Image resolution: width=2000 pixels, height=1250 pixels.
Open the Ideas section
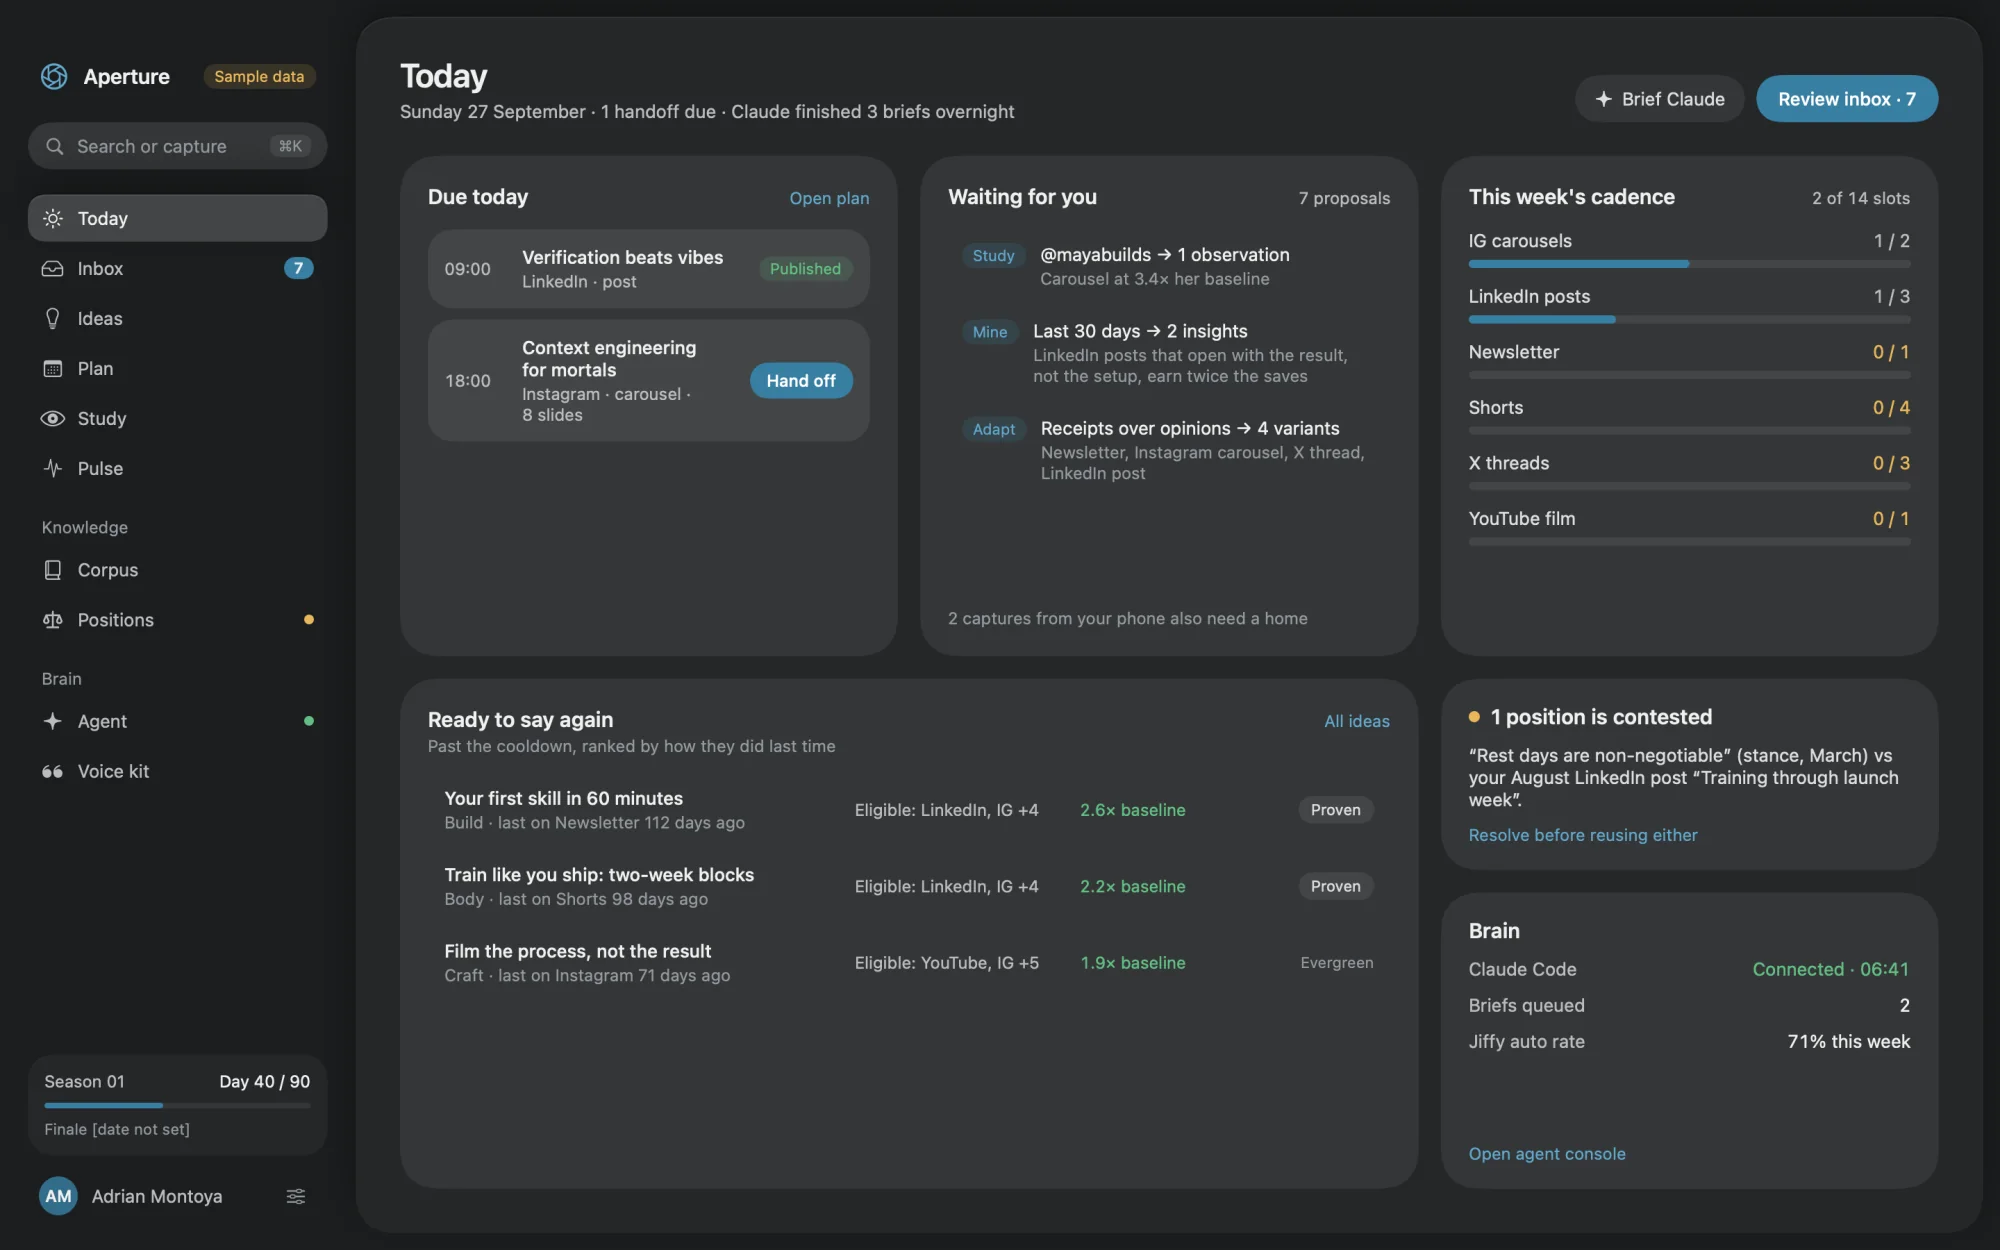point(177,318)
